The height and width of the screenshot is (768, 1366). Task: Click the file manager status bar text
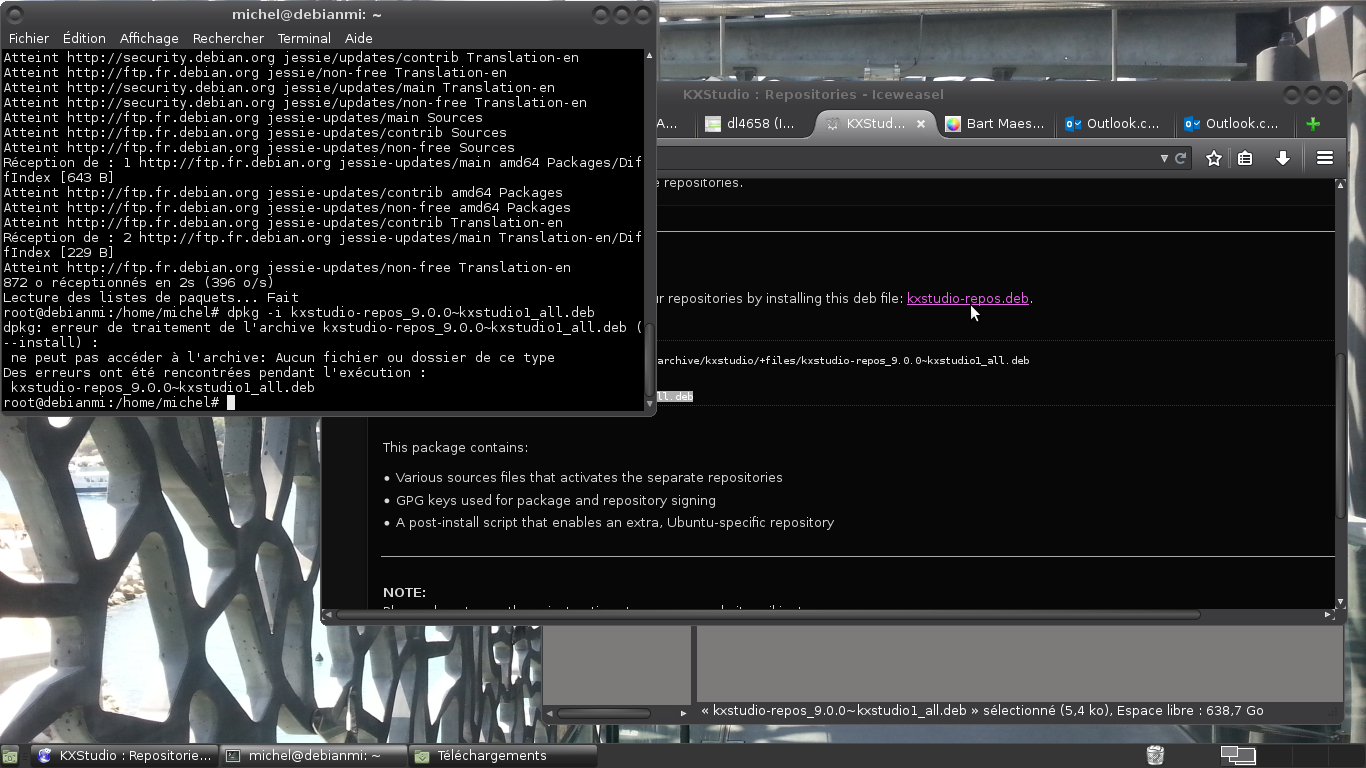[x=982, y=710]
